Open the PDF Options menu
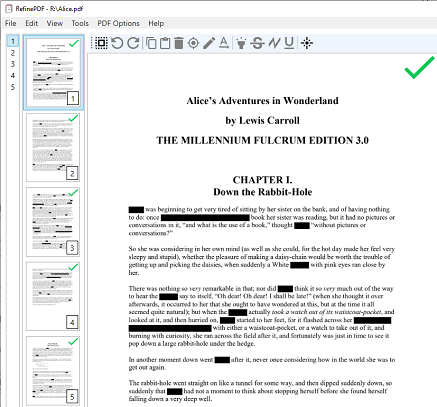Image resolution: width=437 pixels, height=407 pixels. click(x=118, y=23)
